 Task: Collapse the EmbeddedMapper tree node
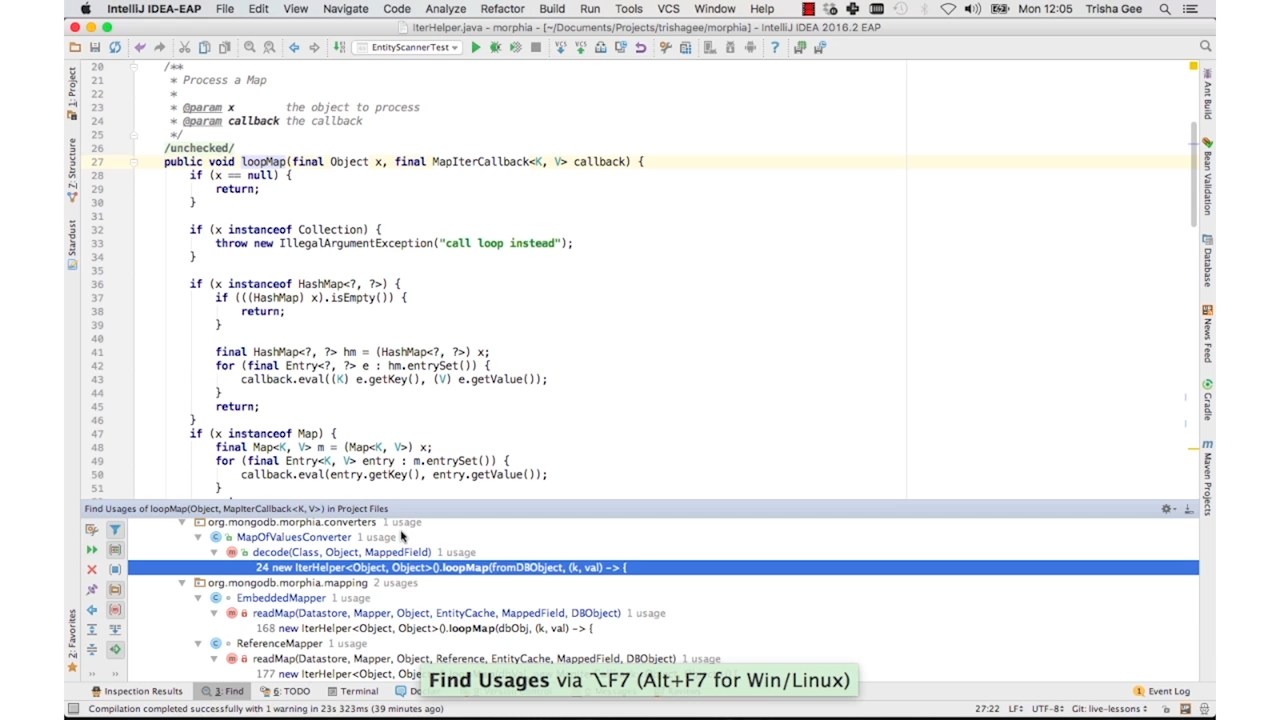198,598
